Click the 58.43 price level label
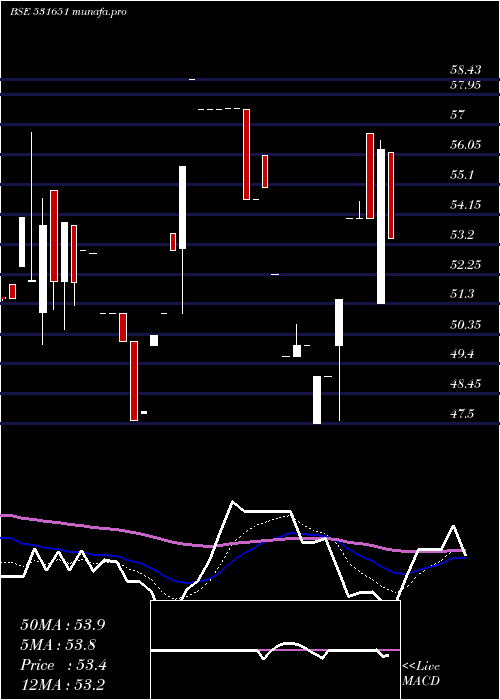The image size is (500, 700). tap(466, 70)
